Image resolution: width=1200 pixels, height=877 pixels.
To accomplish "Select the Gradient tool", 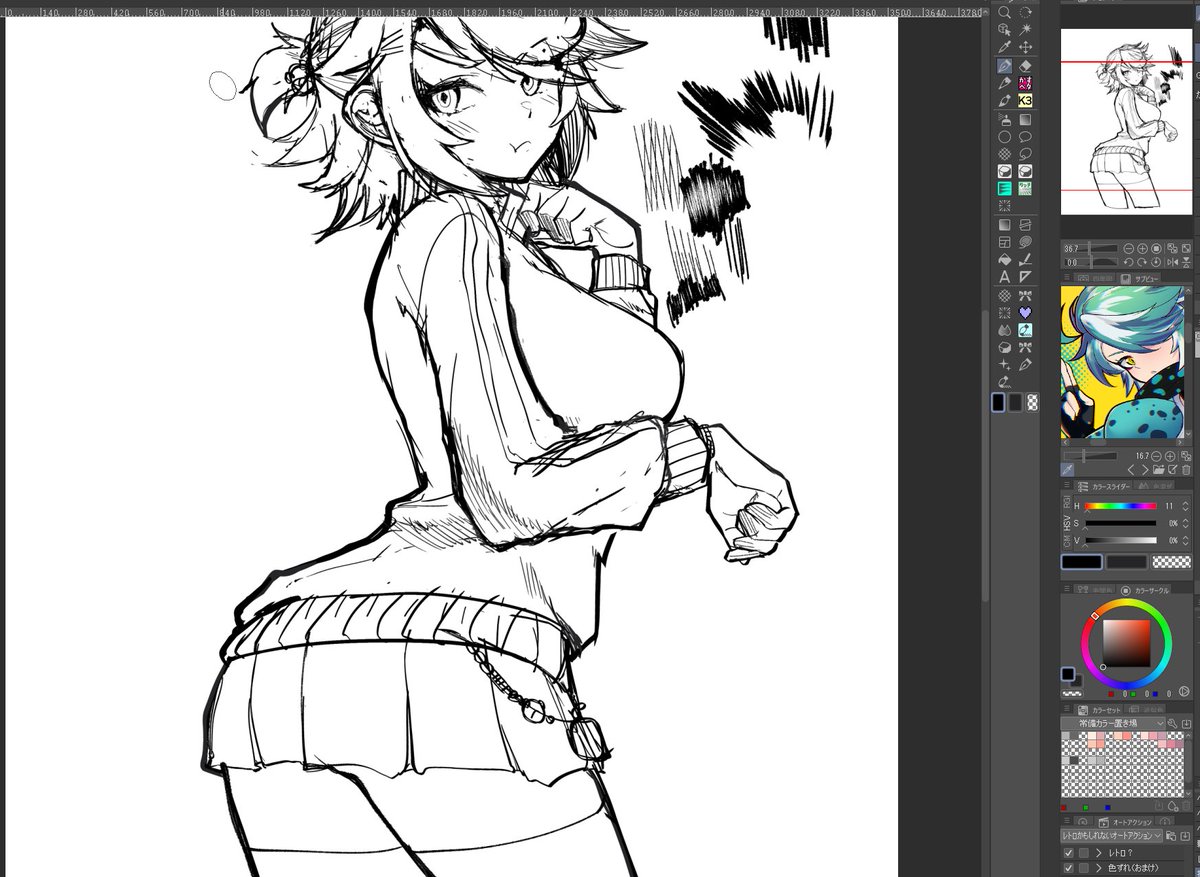I will 1005,224.
